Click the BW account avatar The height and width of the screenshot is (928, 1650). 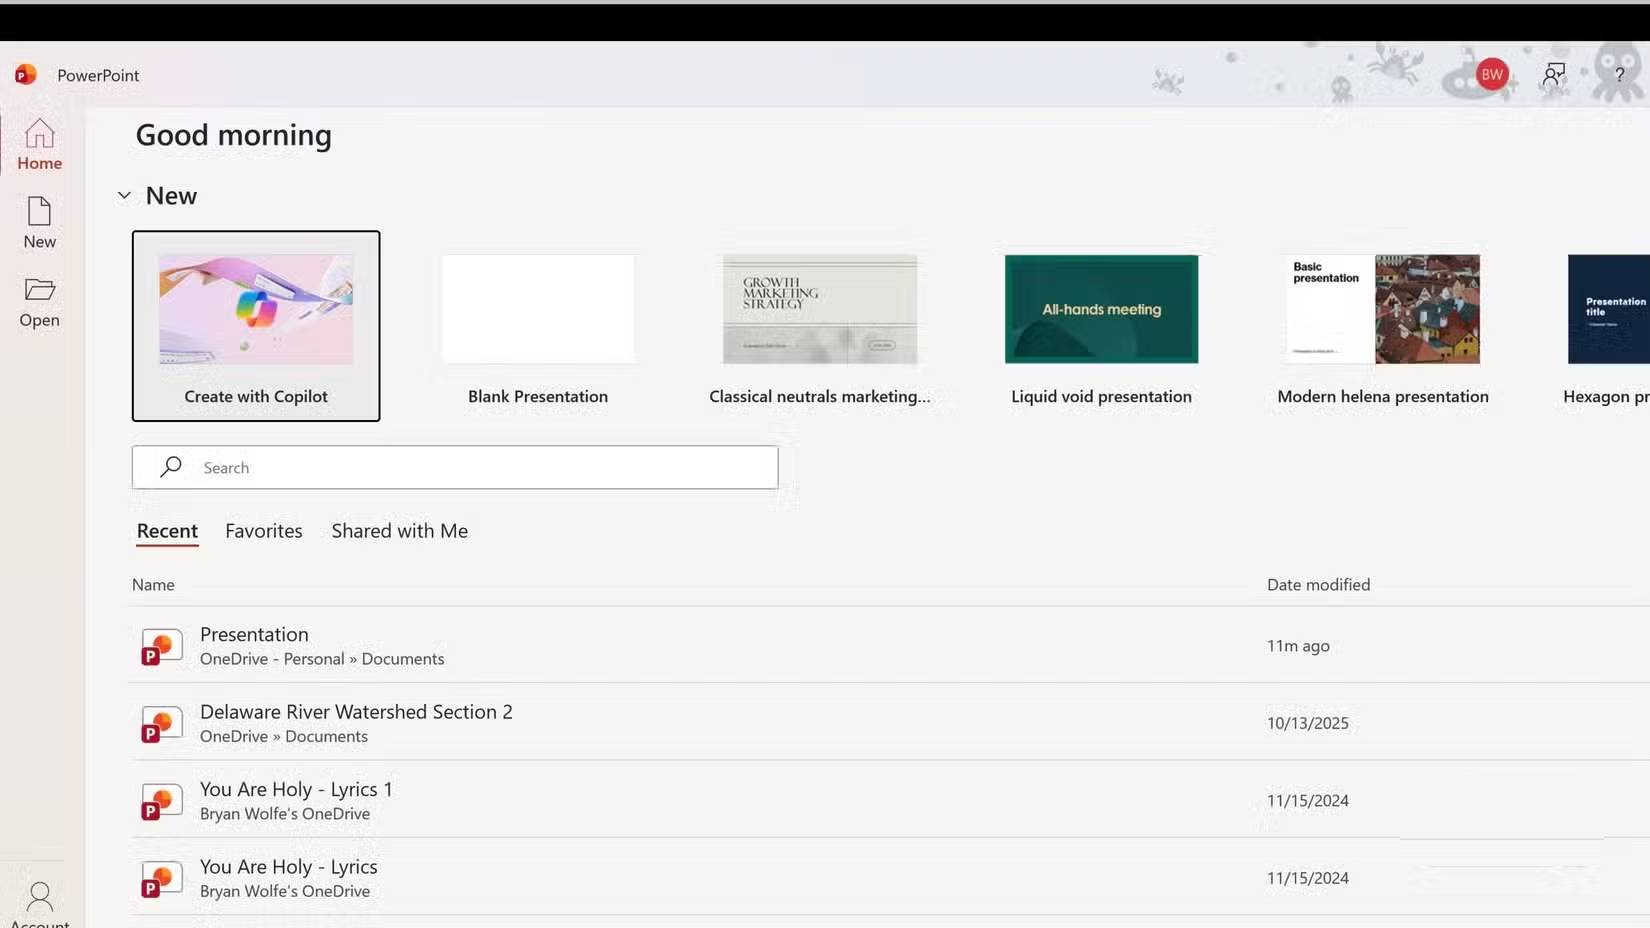pyautogui.click(x=1492, y=74)
